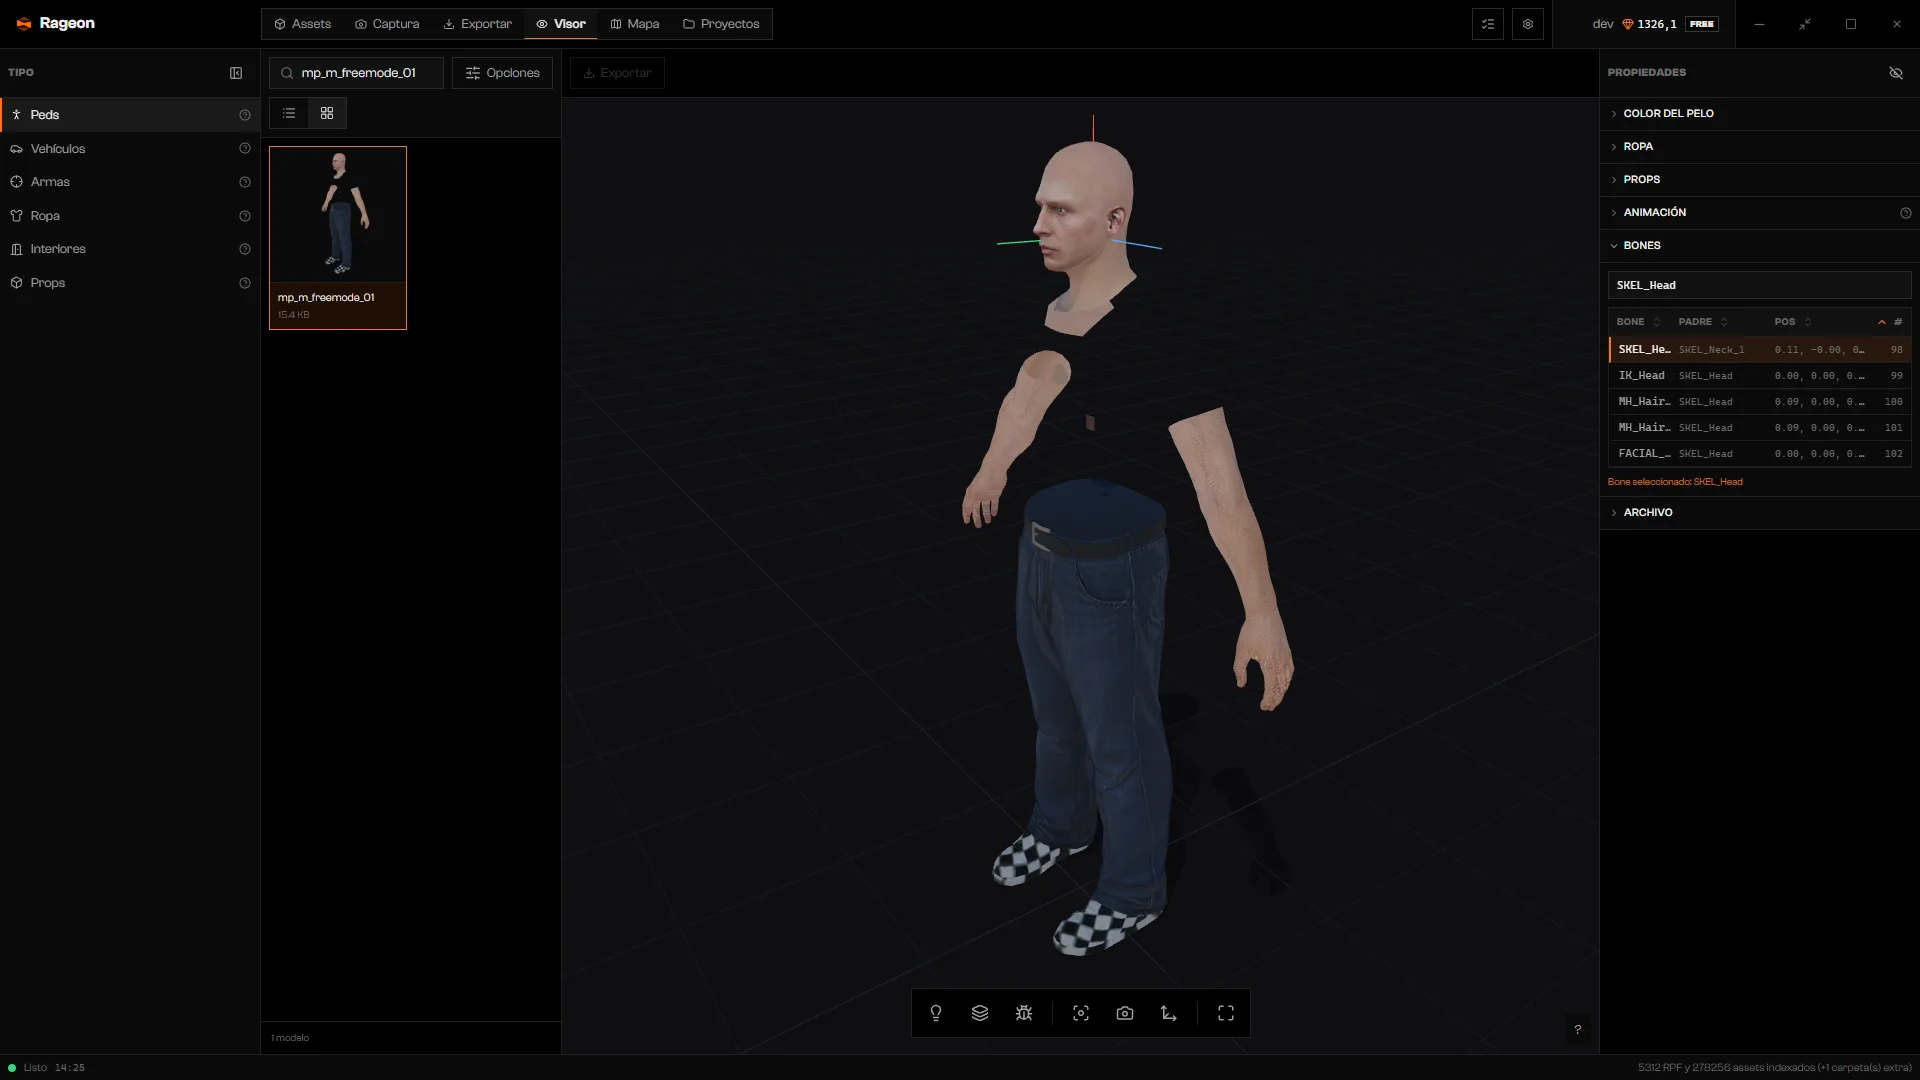Toggle properties panel visibility eye icon
Image resolution: width=1920 pixels, height=1080 pixels.
[x=1896, y=73]
